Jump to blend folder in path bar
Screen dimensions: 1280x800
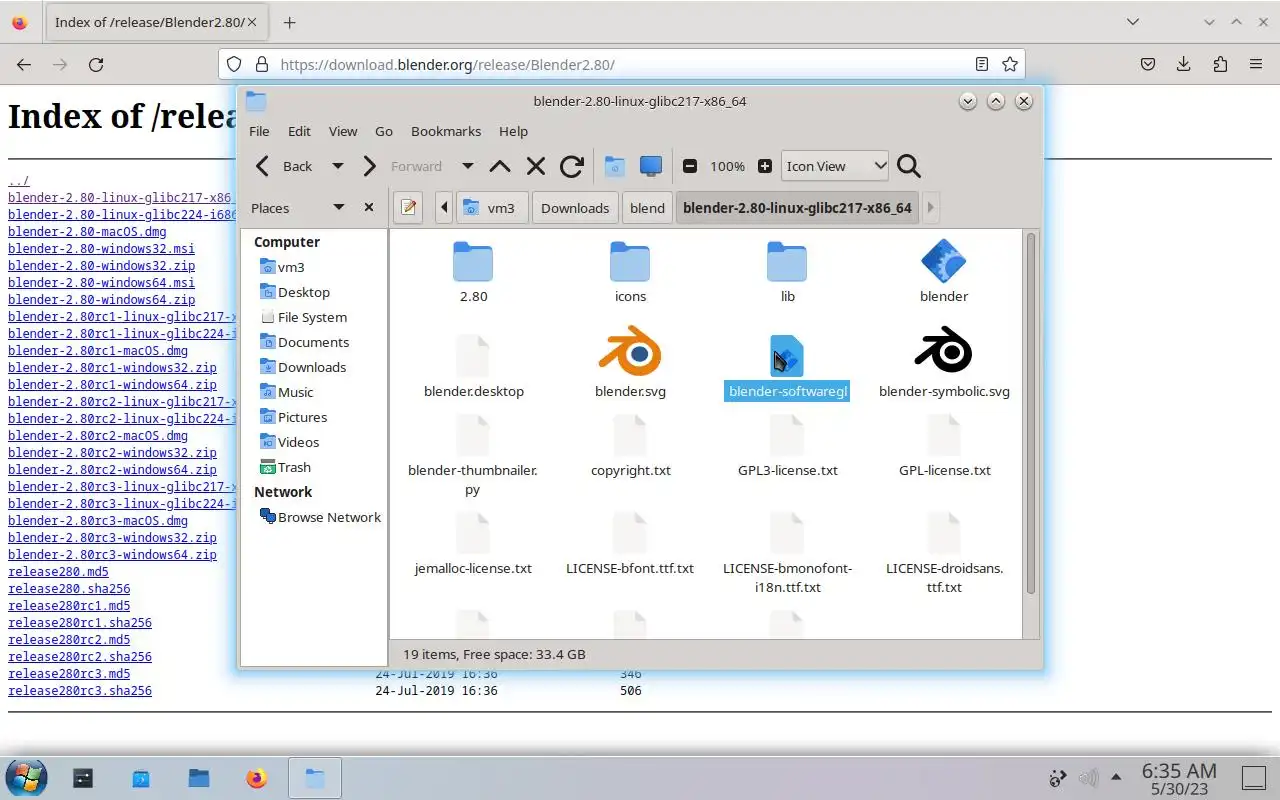point(647,208)
